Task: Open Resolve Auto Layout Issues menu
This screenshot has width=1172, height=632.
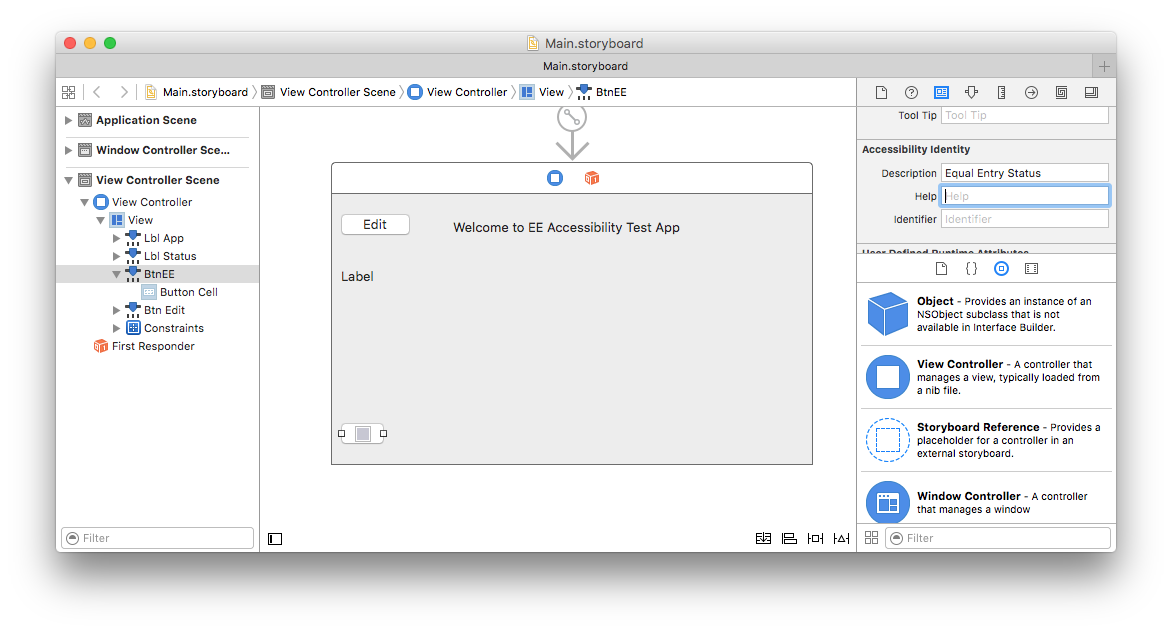Action: (x=842, y=539)
